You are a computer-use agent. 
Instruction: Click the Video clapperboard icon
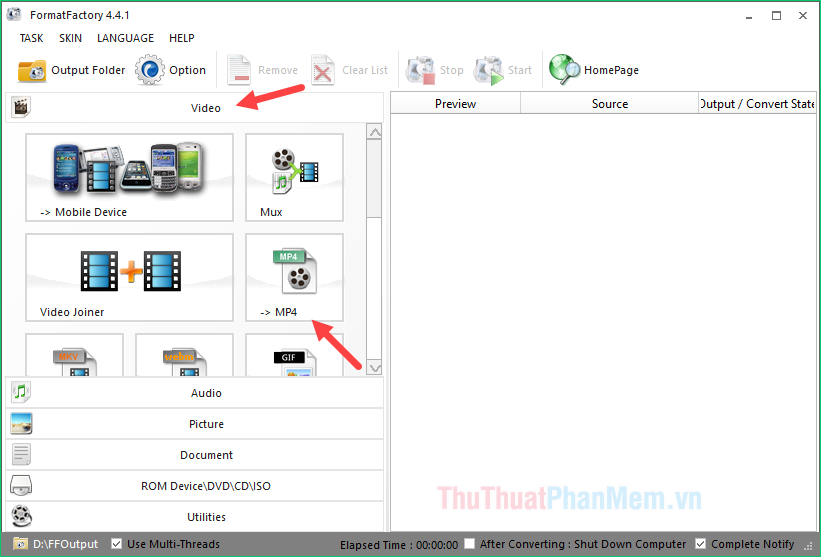click(21, 107)
